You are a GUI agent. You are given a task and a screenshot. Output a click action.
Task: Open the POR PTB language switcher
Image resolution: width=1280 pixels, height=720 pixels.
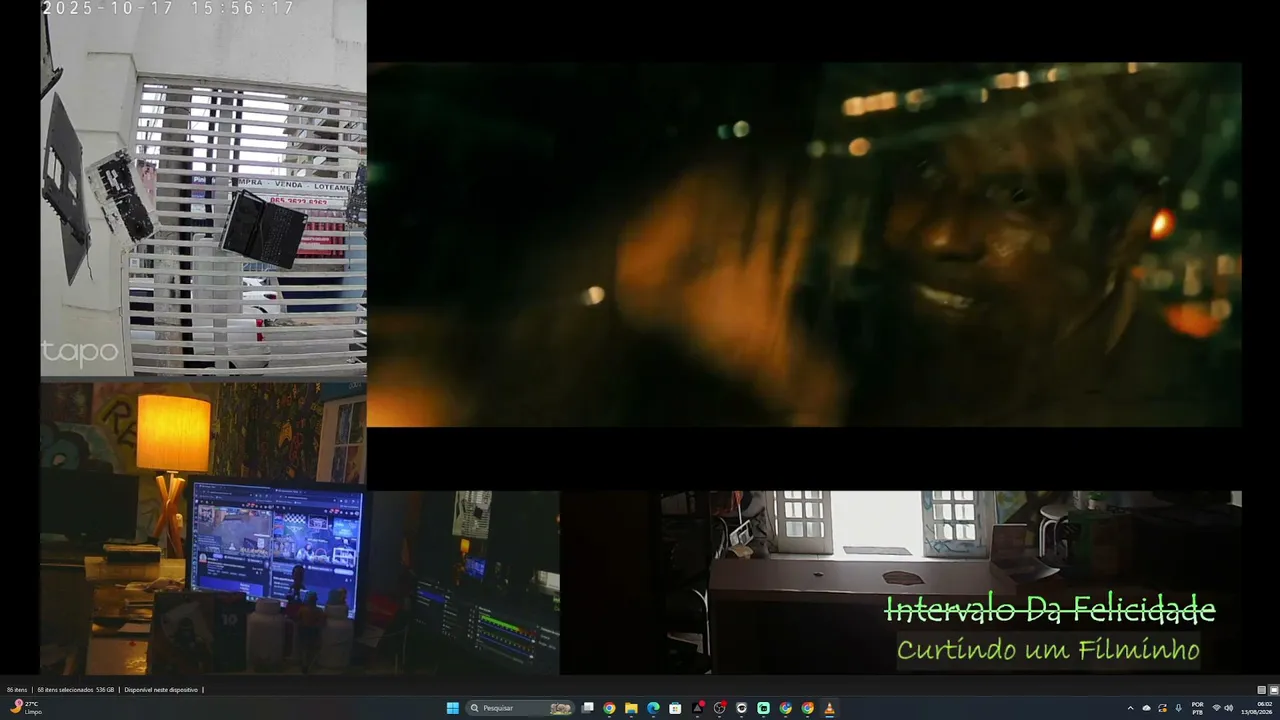1197,708
